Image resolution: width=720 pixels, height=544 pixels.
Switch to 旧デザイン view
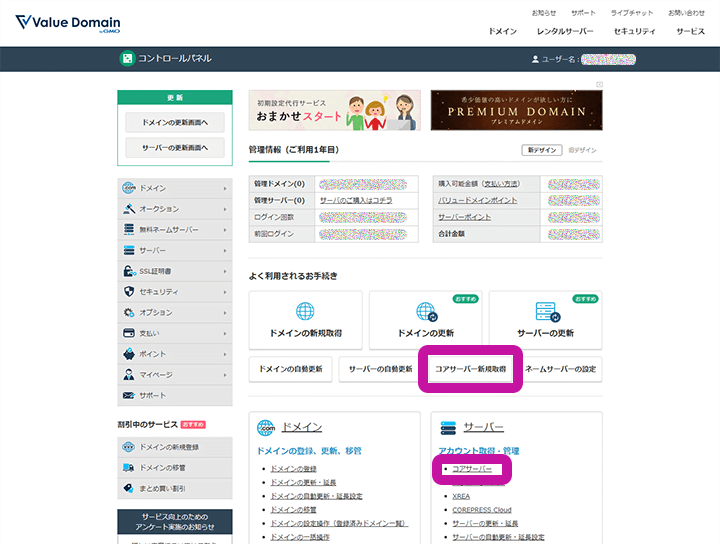click(x=582, y=150)
